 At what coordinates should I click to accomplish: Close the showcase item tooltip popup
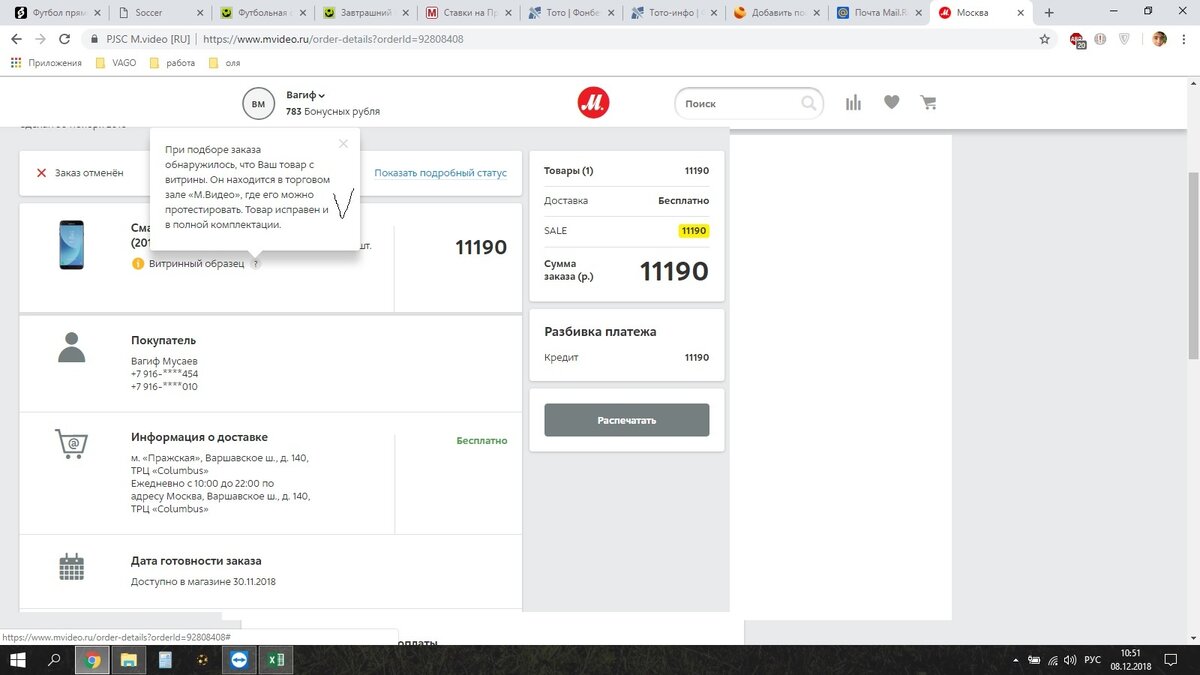click(344, 144)
